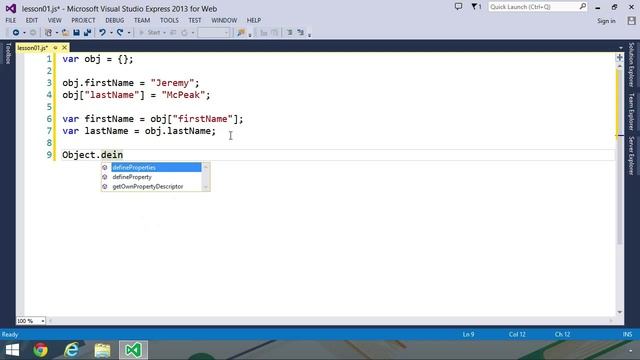The width and height of the screenshot is (640, 360).
Task: Click the Open File toolbar icon
Action: [65, 33]
